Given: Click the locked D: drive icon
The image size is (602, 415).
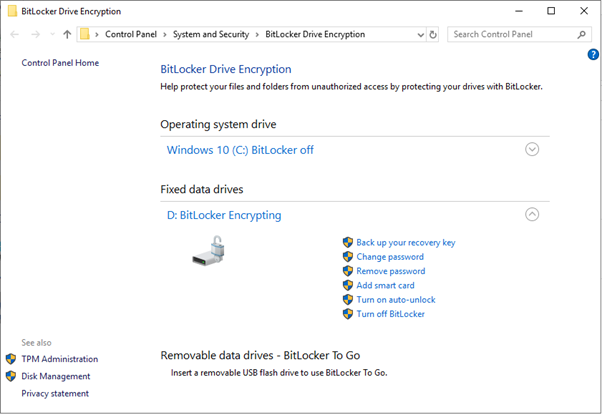Looking at the screenshot, I should pyautogui.click(x=208, y=250).
